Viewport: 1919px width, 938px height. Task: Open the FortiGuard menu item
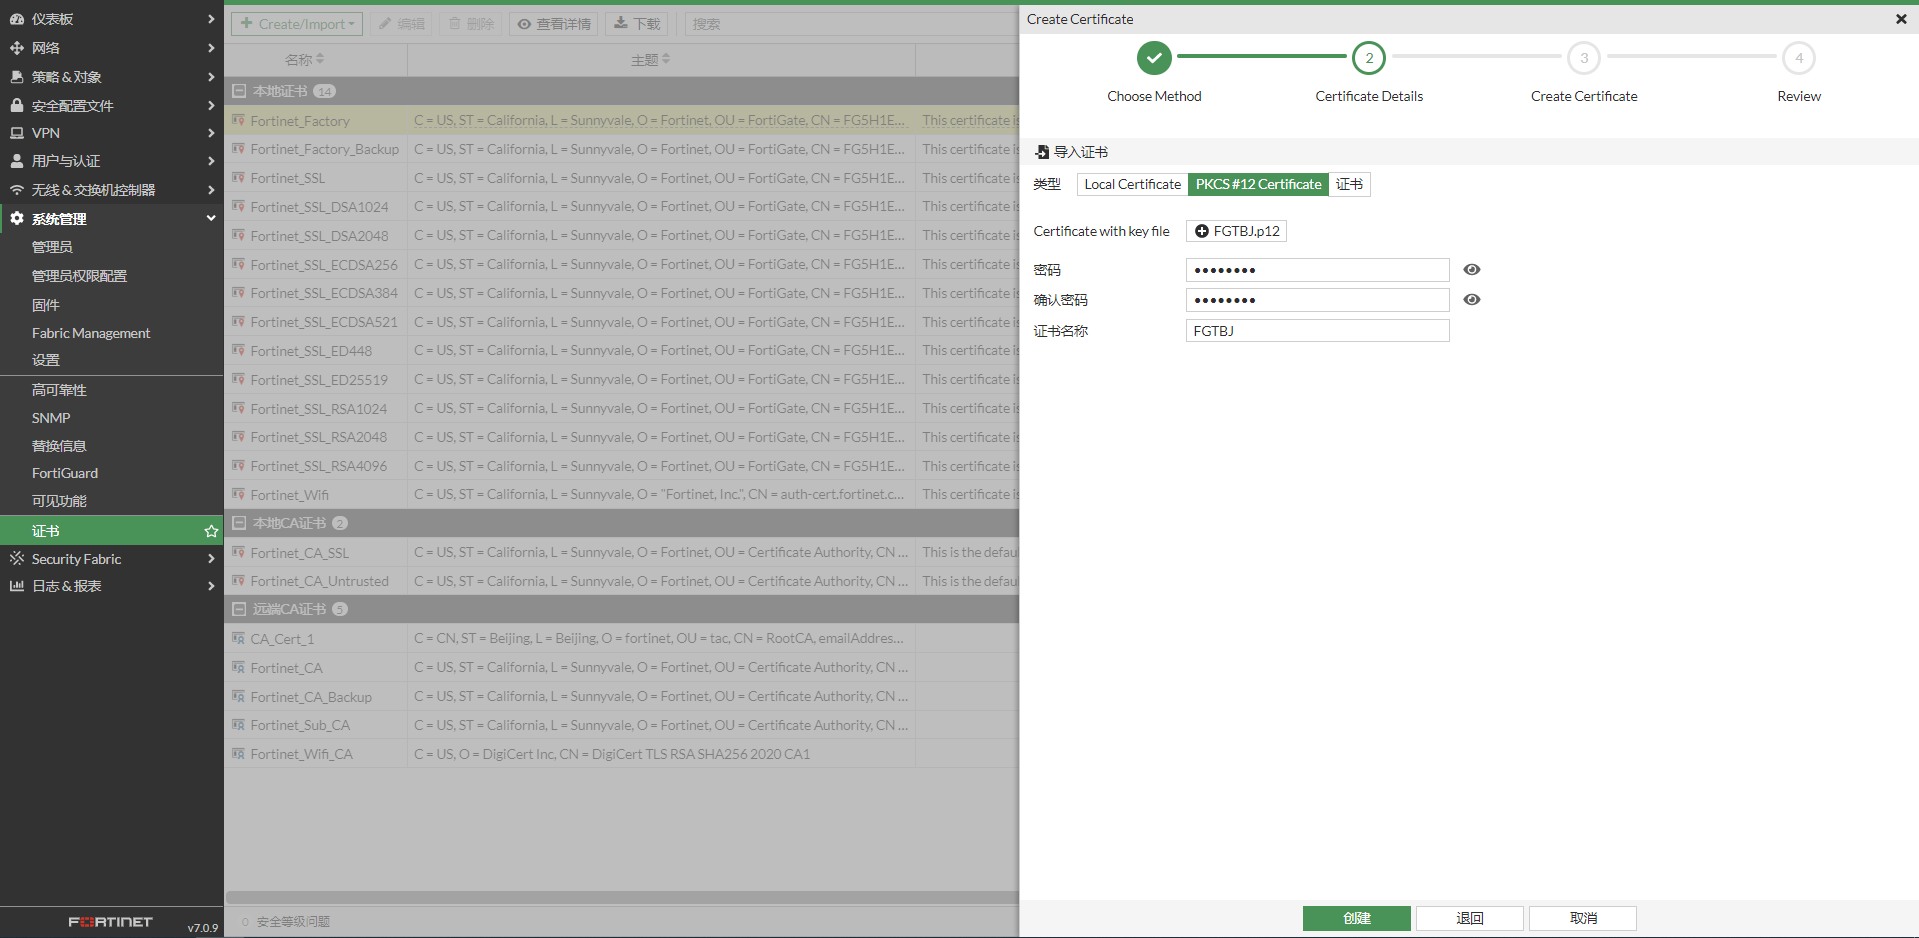(x=65, y=473)
